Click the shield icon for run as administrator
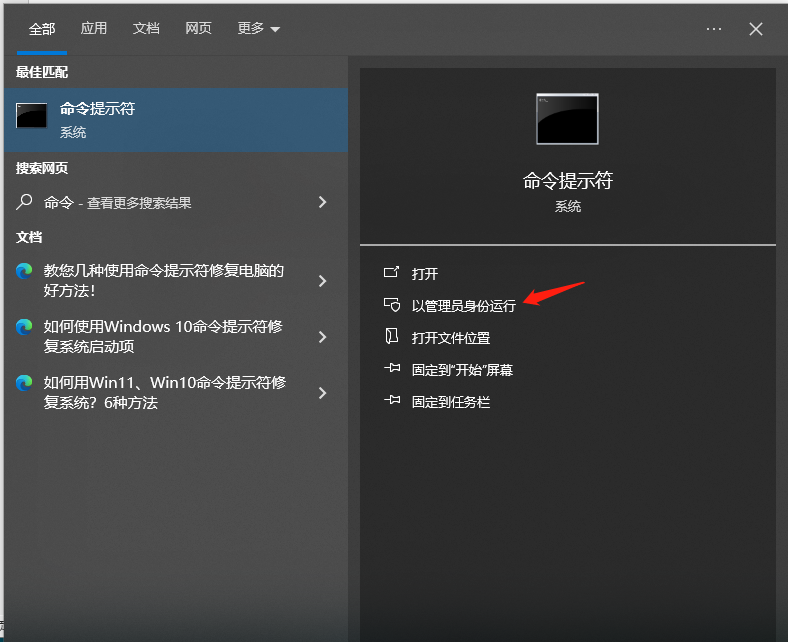 (x=392, y=305)
